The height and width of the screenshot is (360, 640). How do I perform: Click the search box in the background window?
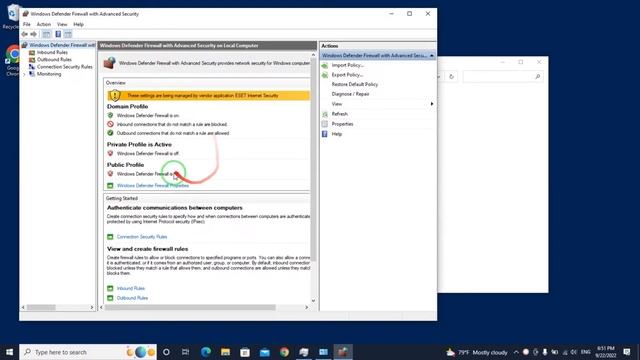click(x=503, y=77)
